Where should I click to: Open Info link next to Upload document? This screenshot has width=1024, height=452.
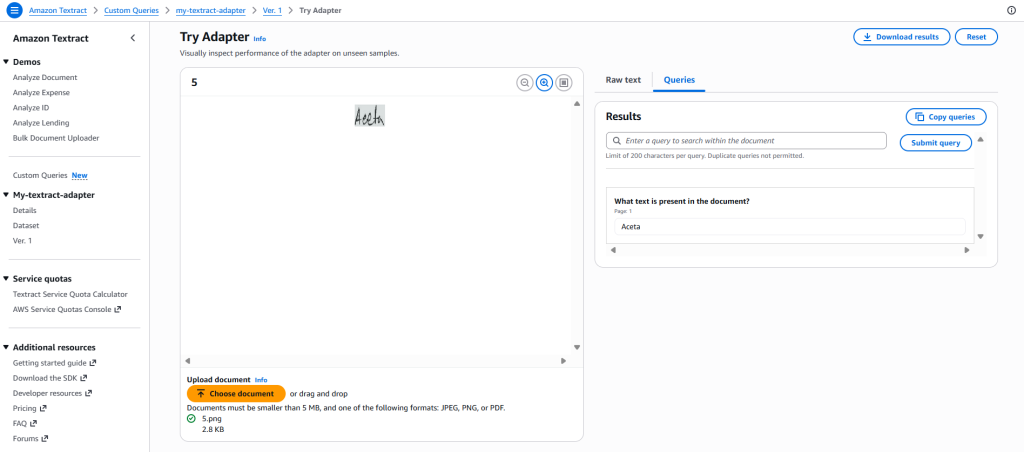pyautogui.click(x=261, y=380)
